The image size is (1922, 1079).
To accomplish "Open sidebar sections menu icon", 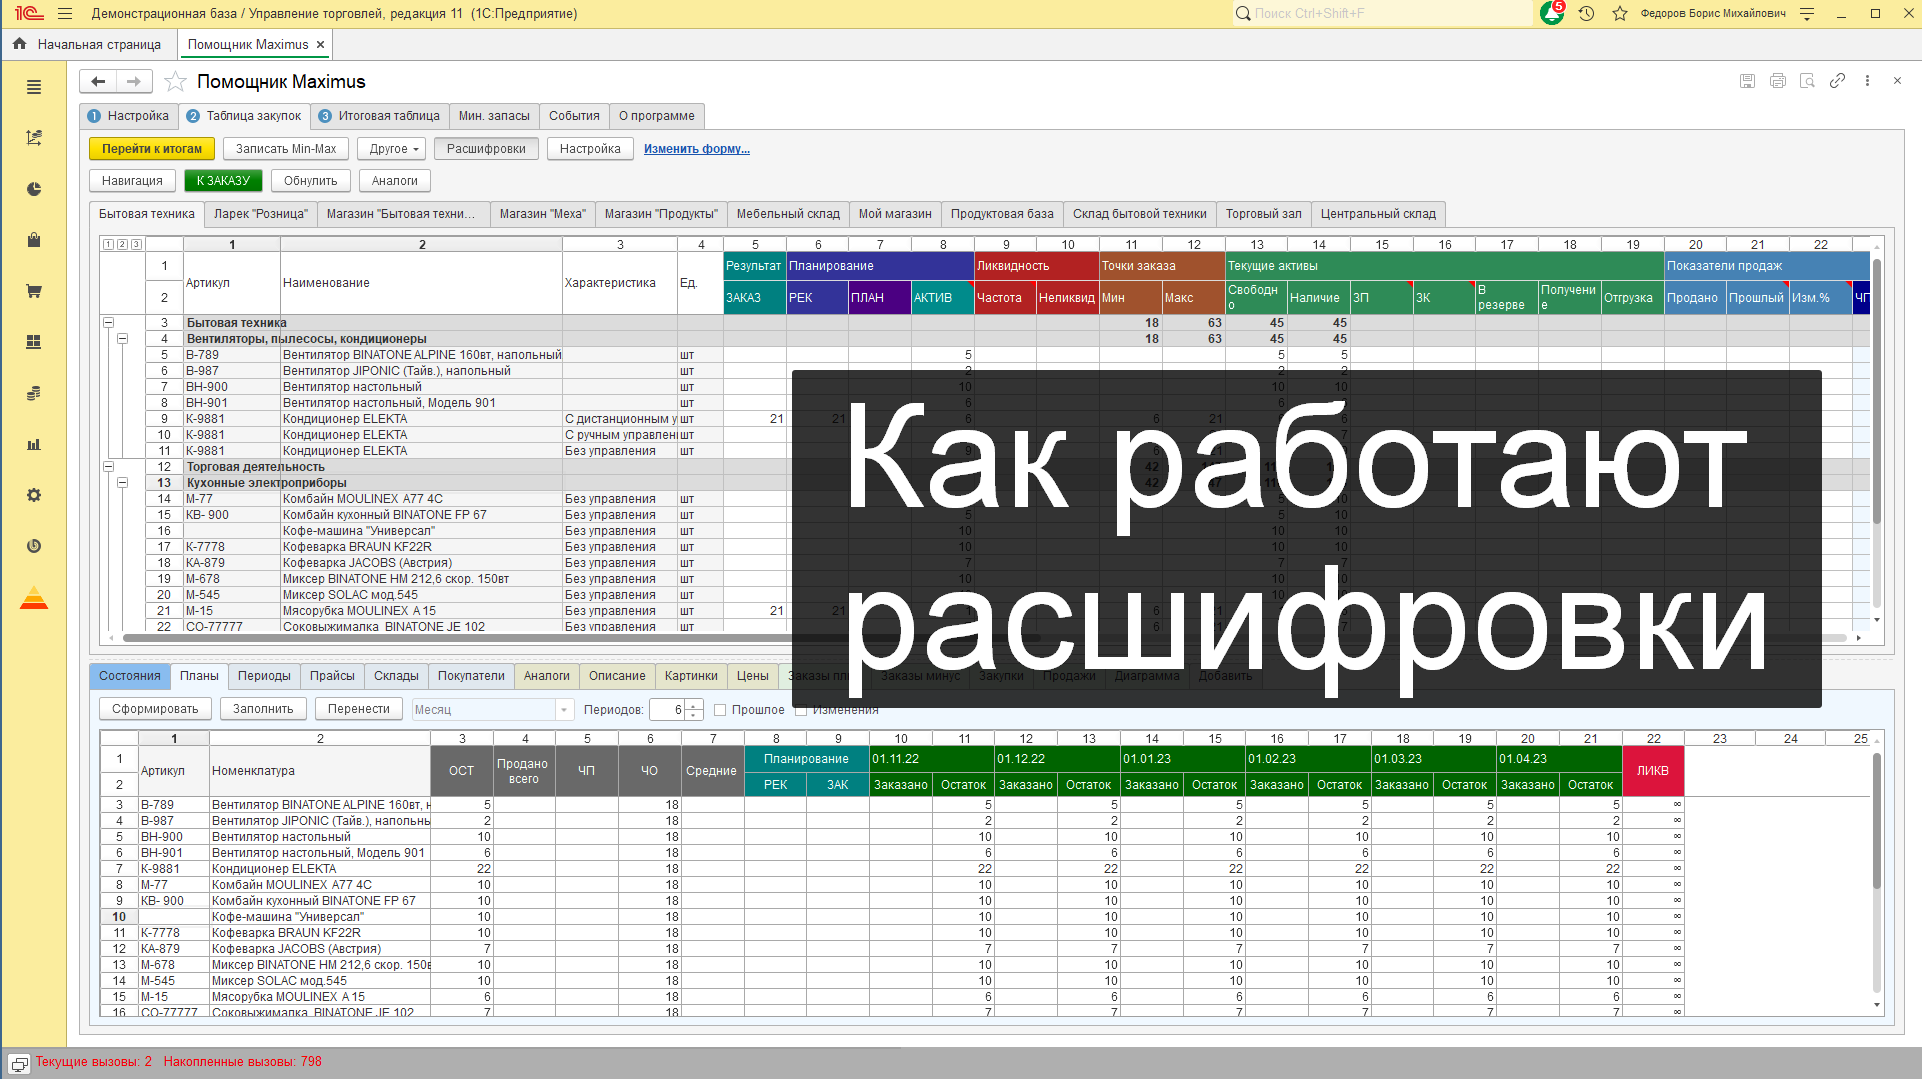I will pyautogui.click(x=34, y=87).
